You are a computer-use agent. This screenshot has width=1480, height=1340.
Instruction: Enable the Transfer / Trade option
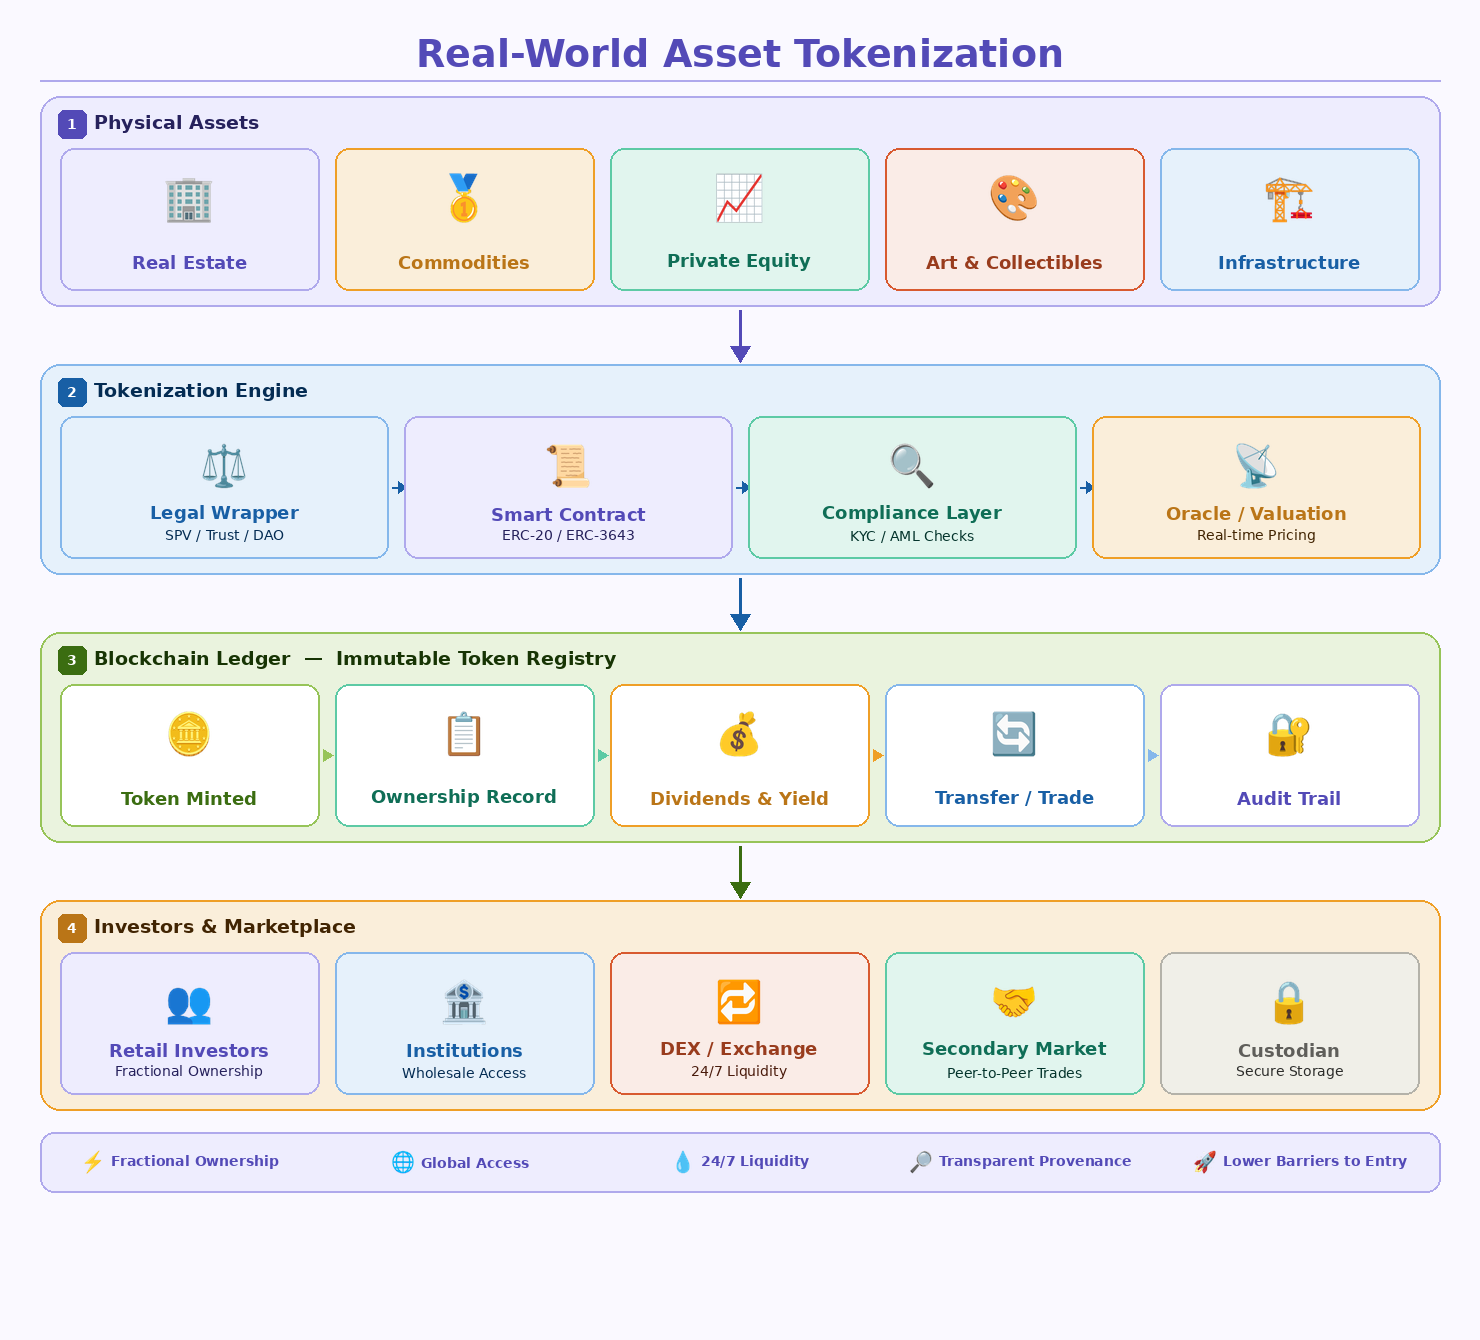(1014, 755)
